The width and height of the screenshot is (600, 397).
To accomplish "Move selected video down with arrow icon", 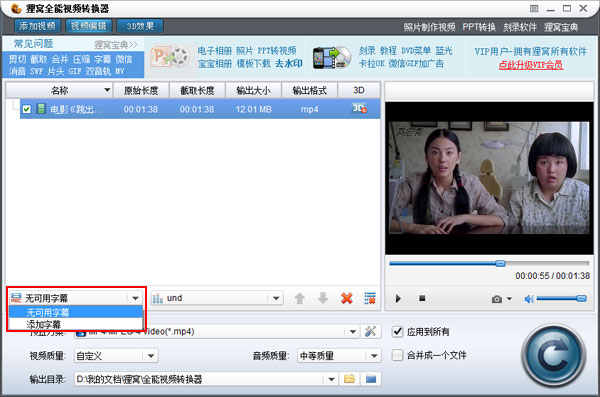I will point(323,298).
